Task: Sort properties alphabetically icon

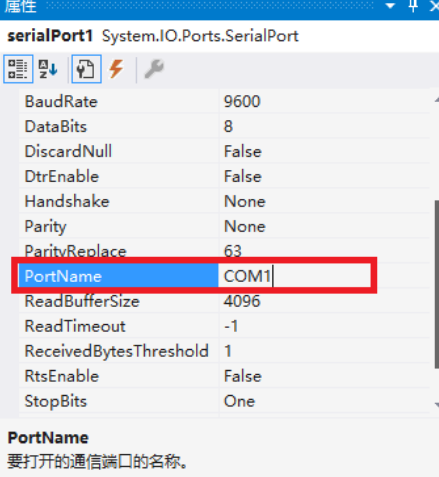Action: (x=48, y=69)
